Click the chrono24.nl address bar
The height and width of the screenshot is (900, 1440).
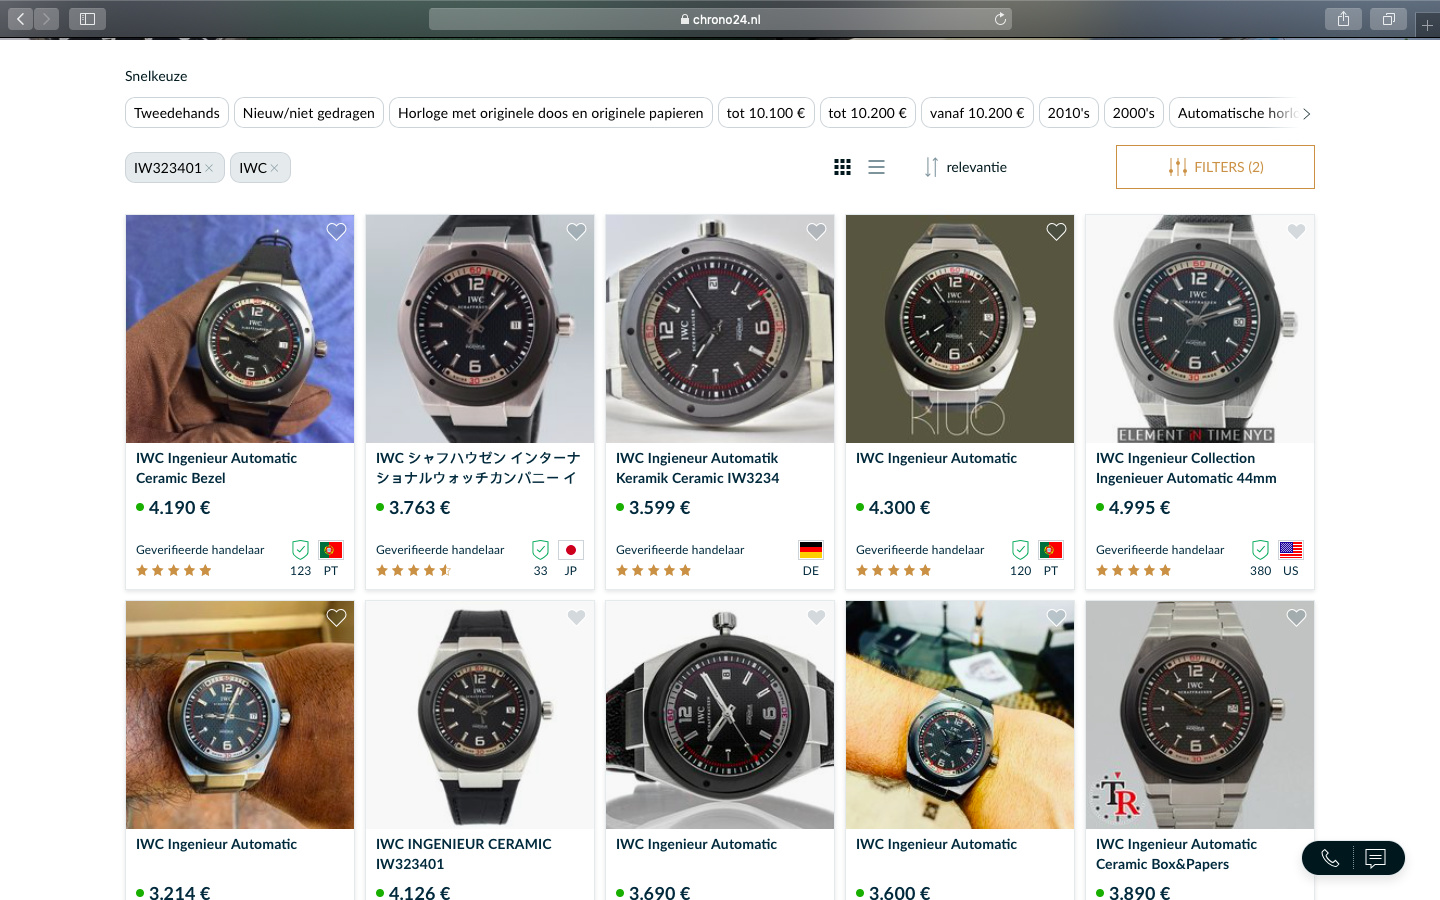click(720, 19)
